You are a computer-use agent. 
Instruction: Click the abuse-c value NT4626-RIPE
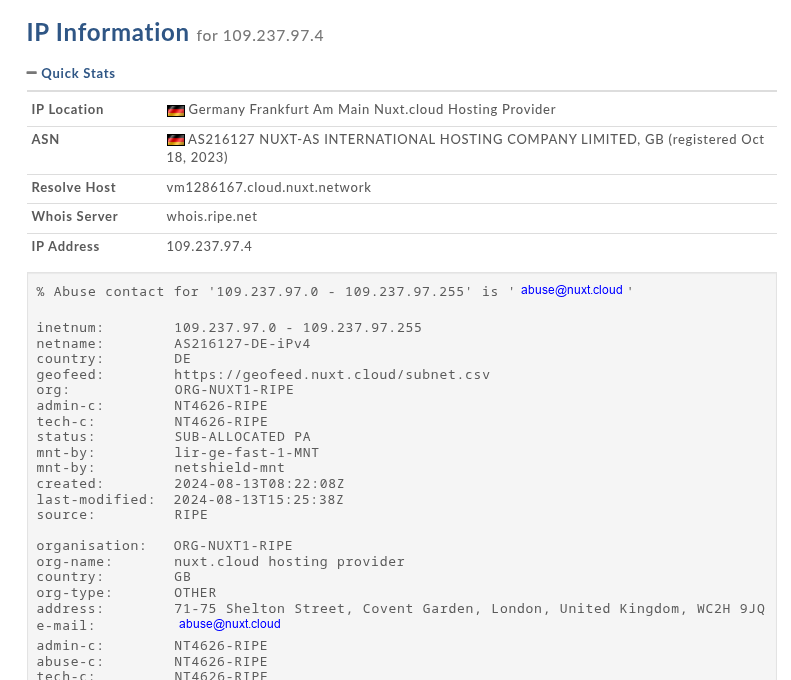(221, 662)
